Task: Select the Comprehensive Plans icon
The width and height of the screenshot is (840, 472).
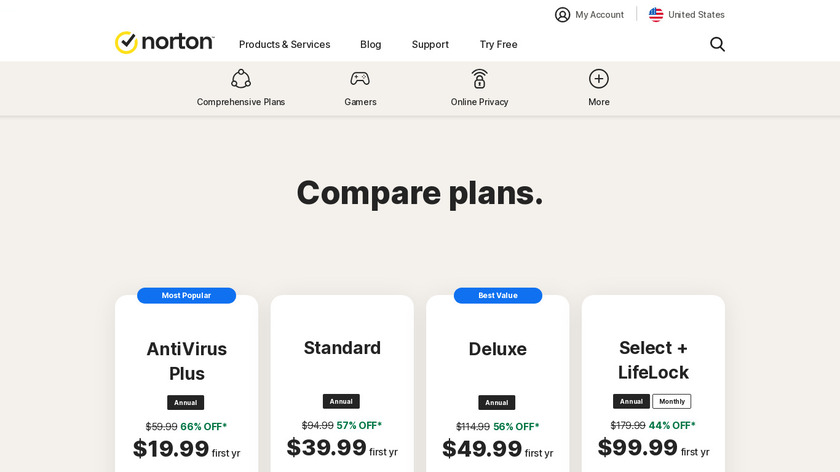Action: [x=241, y=79]
